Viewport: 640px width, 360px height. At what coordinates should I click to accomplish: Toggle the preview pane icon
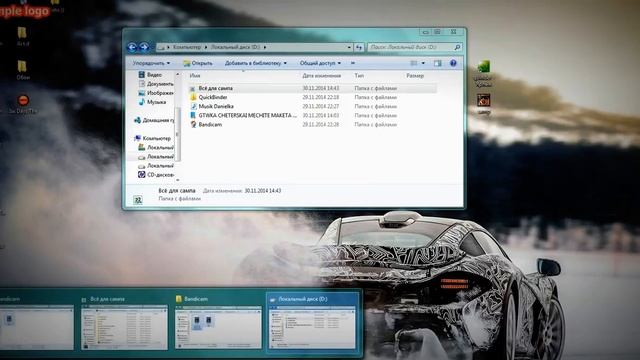point(438,63)
